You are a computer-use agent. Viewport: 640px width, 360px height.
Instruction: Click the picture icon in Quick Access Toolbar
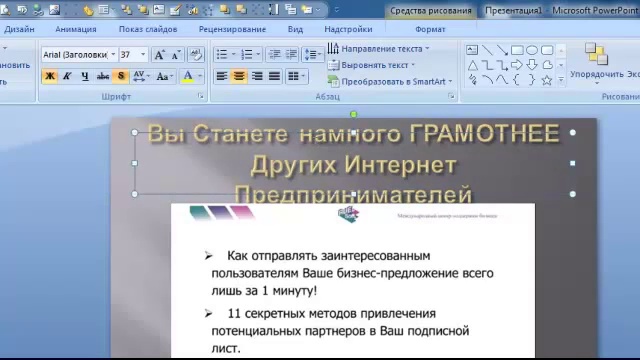coord(54,9)
